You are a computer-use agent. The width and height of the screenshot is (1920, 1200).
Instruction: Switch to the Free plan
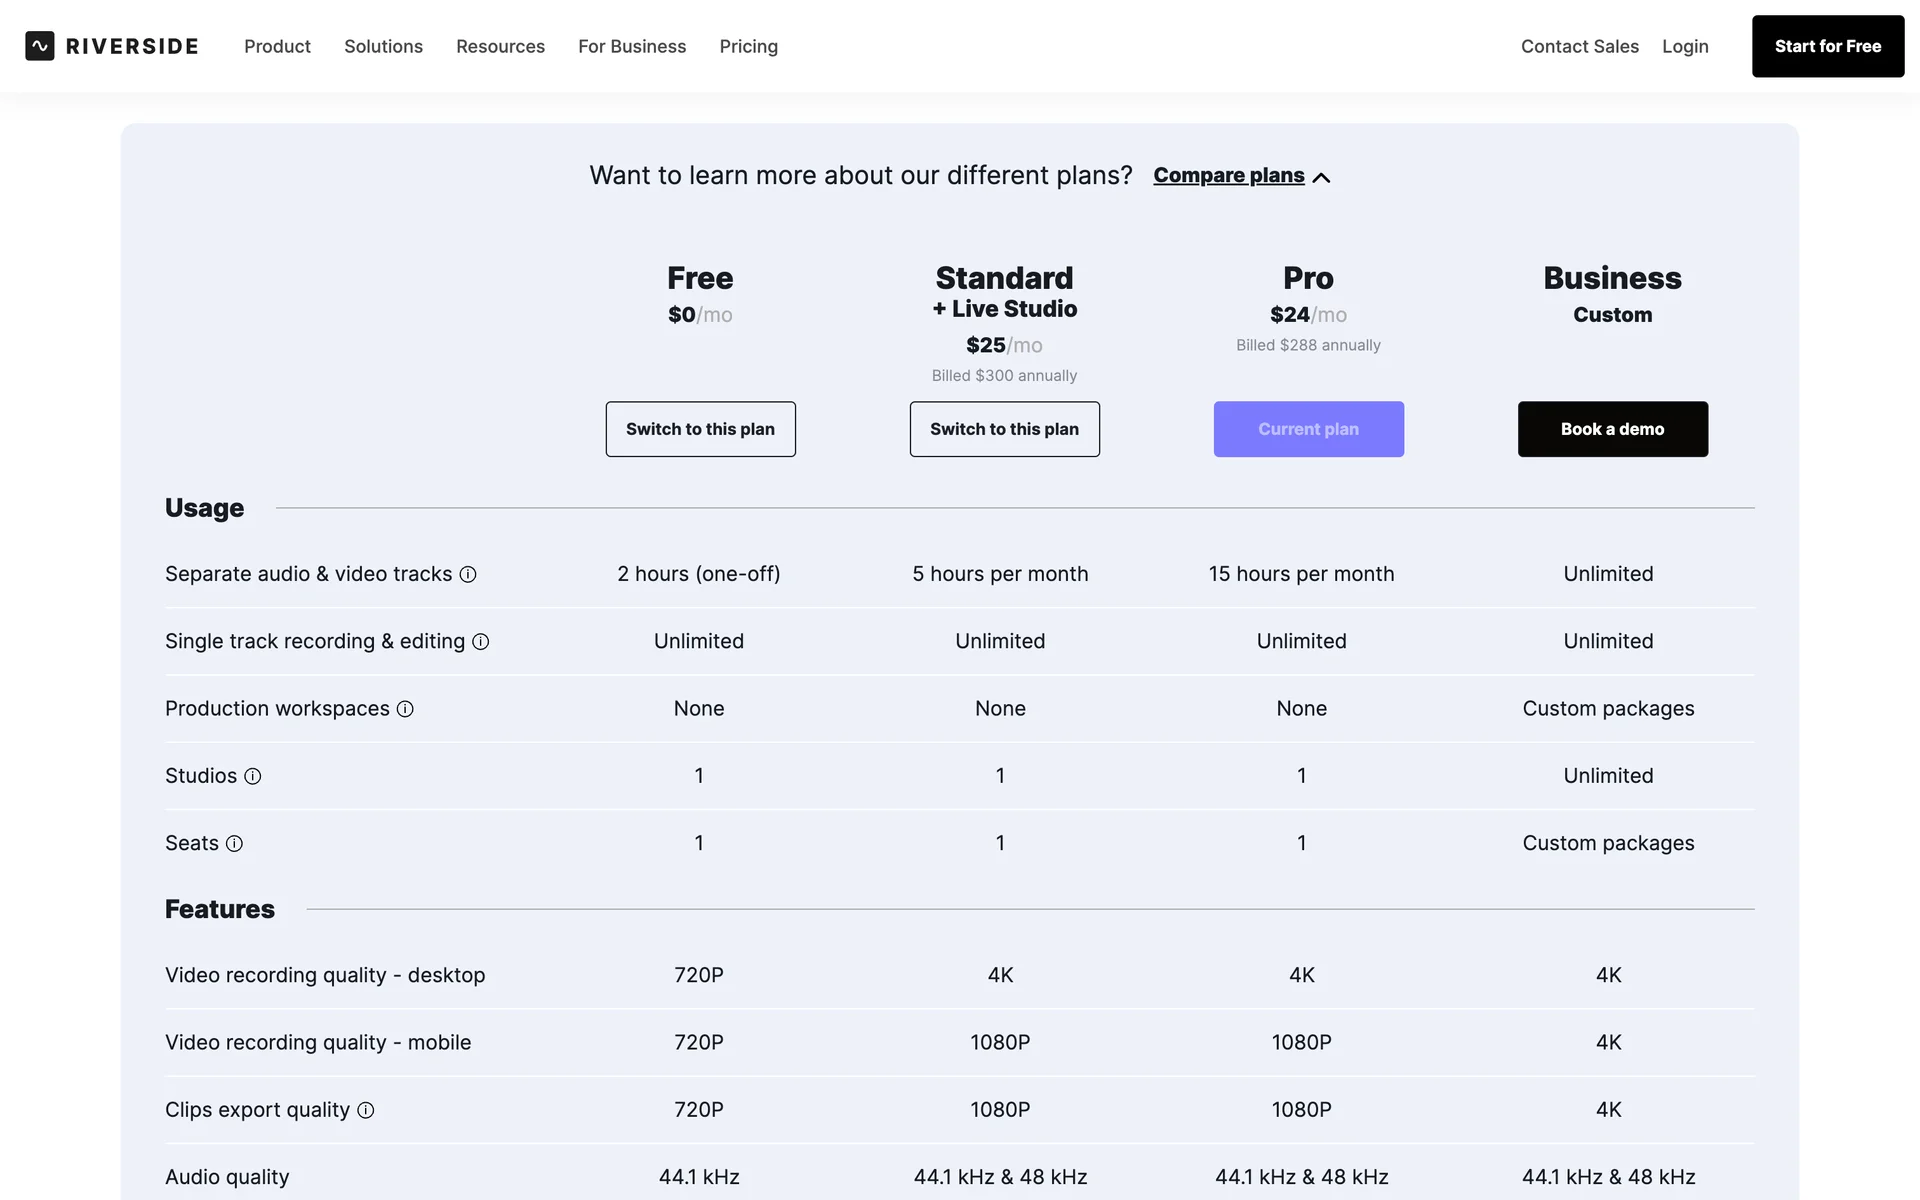[700, 429]
